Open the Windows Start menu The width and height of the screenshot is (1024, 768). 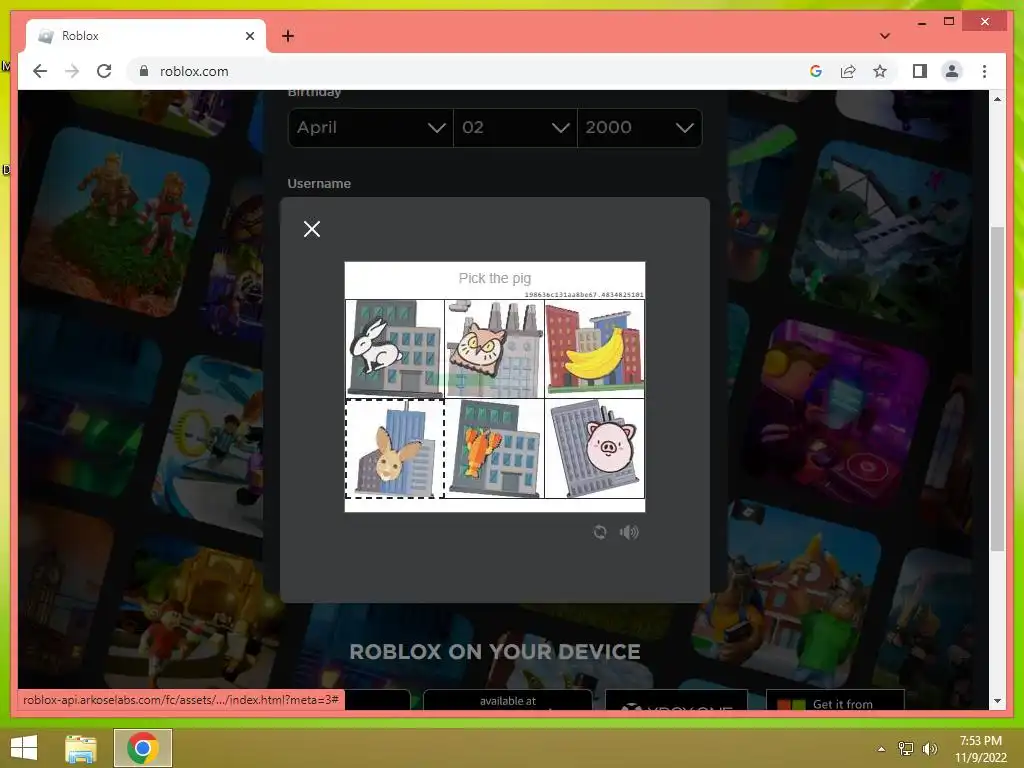click(x=24, y=748)
